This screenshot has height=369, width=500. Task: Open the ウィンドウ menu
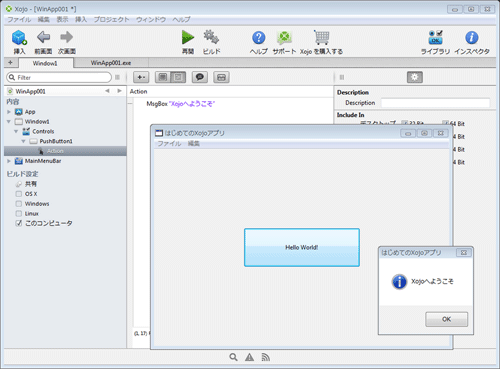pyautogui.click(x=151, y=20)
